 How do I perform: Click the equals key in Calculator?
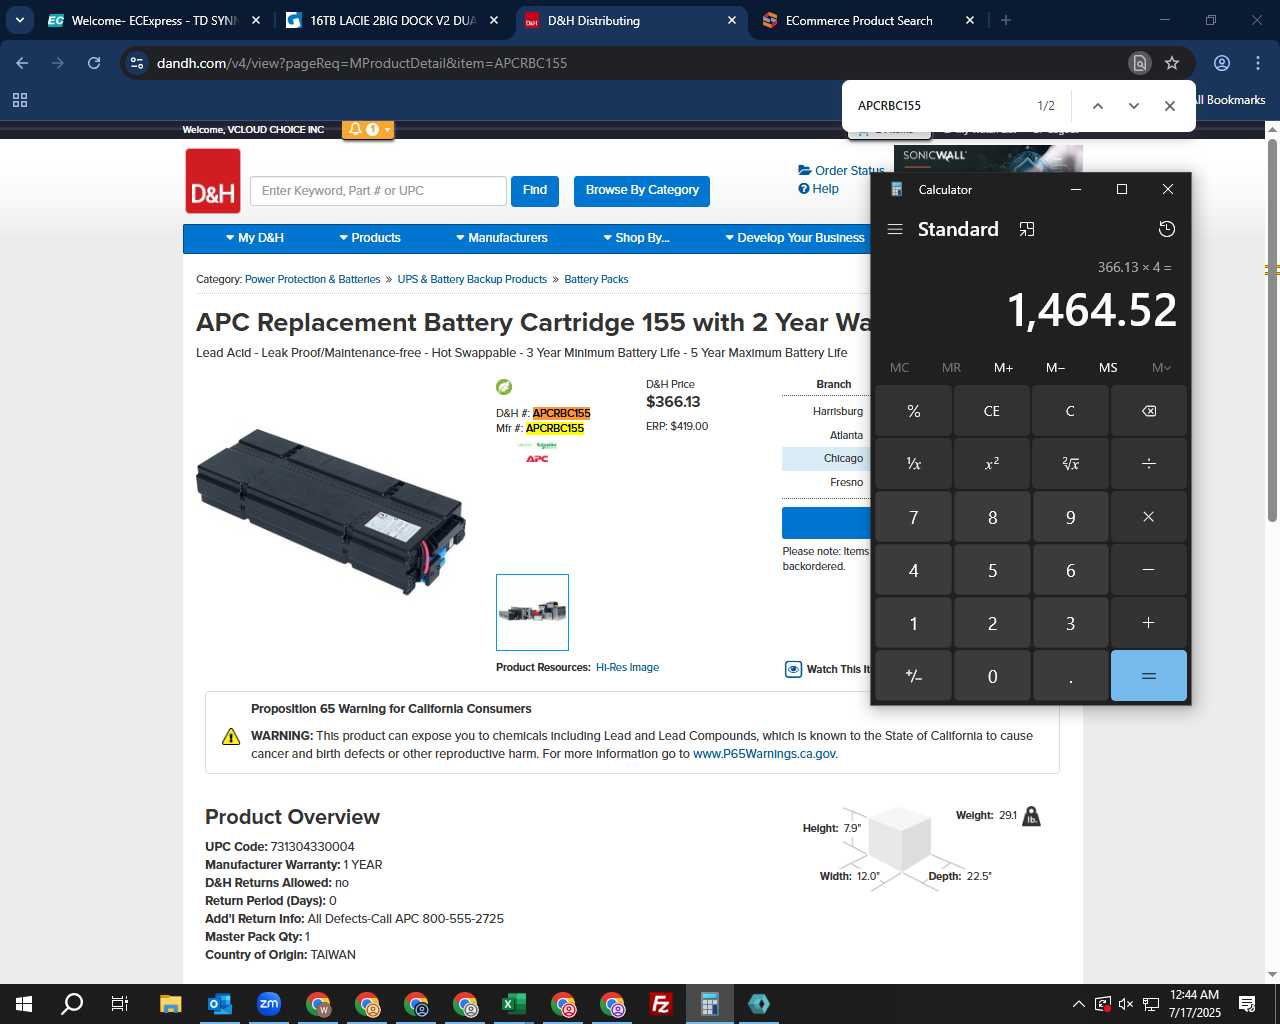tap(1149, 676)
